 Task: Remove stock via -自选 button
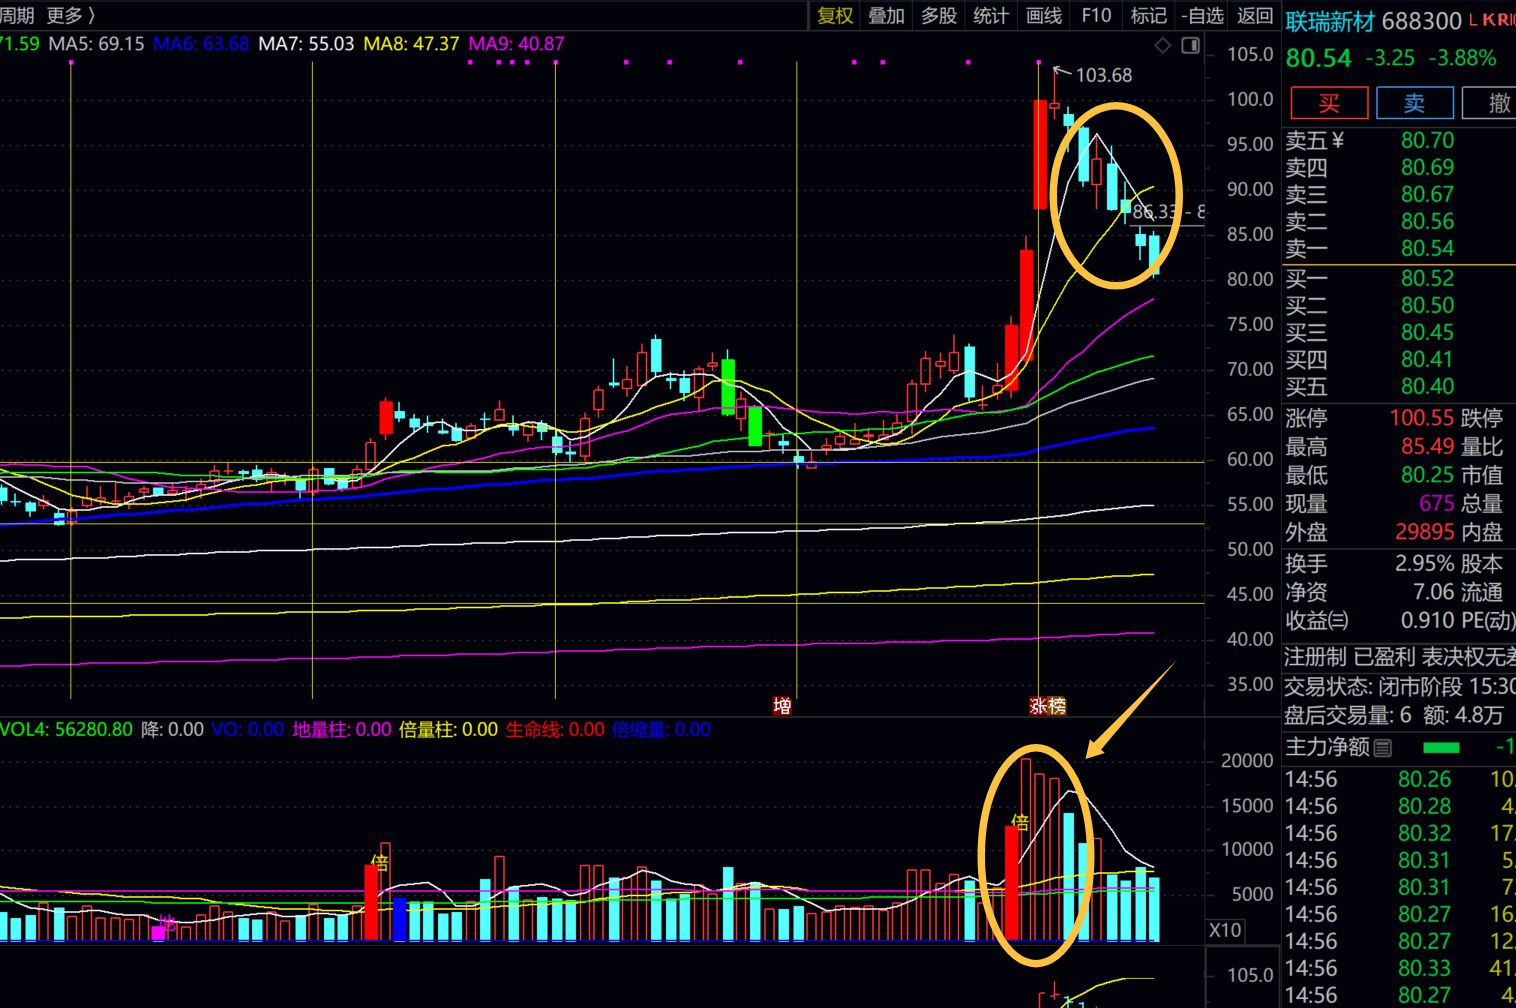pos(1202,16)
